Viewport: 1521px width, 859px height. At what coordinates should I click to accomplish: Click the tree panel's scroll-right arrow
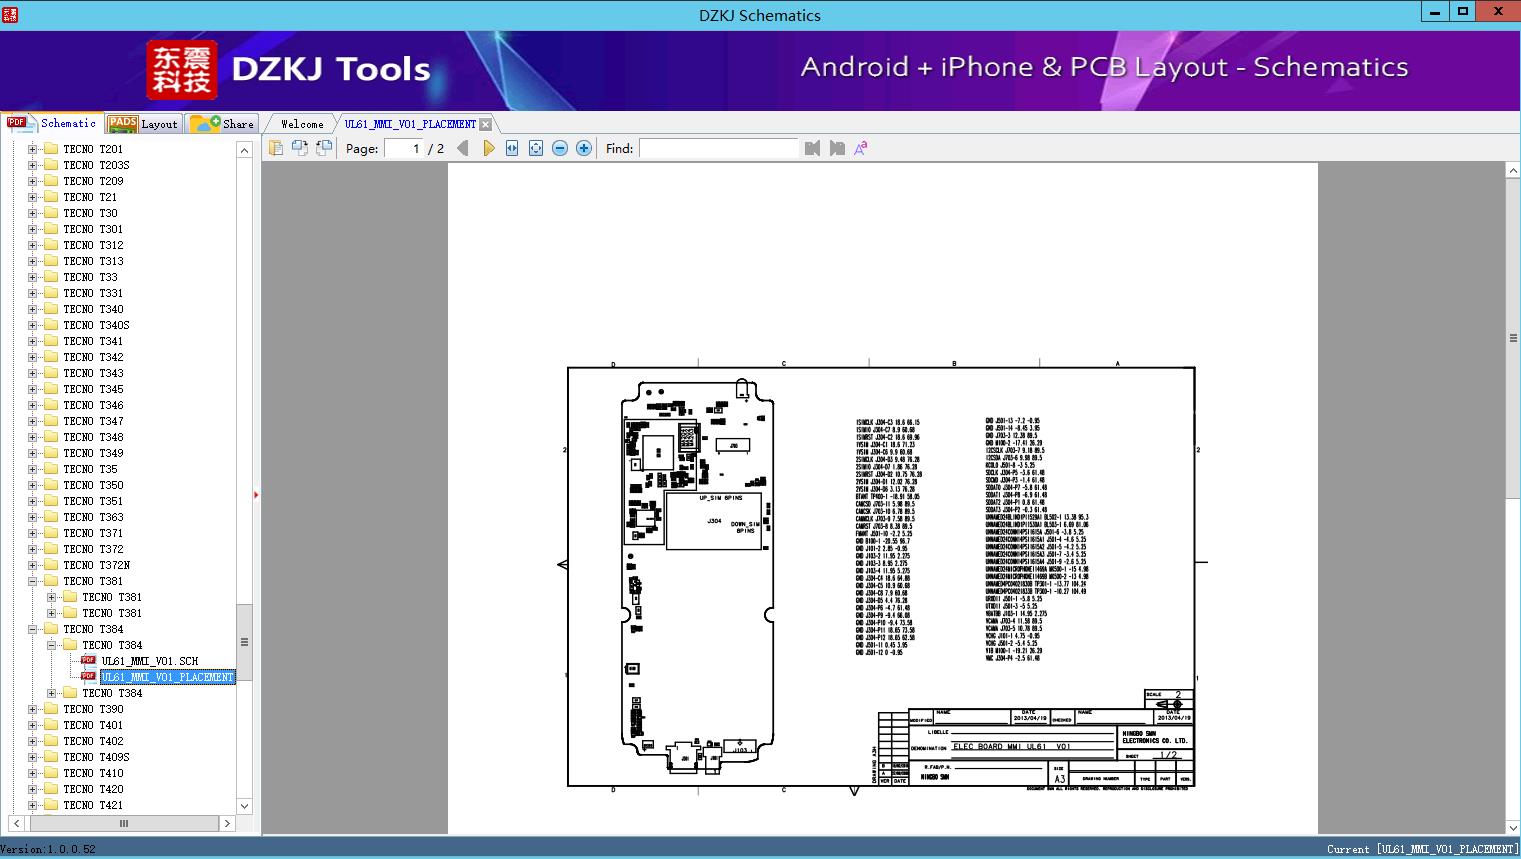click(227, 823)
